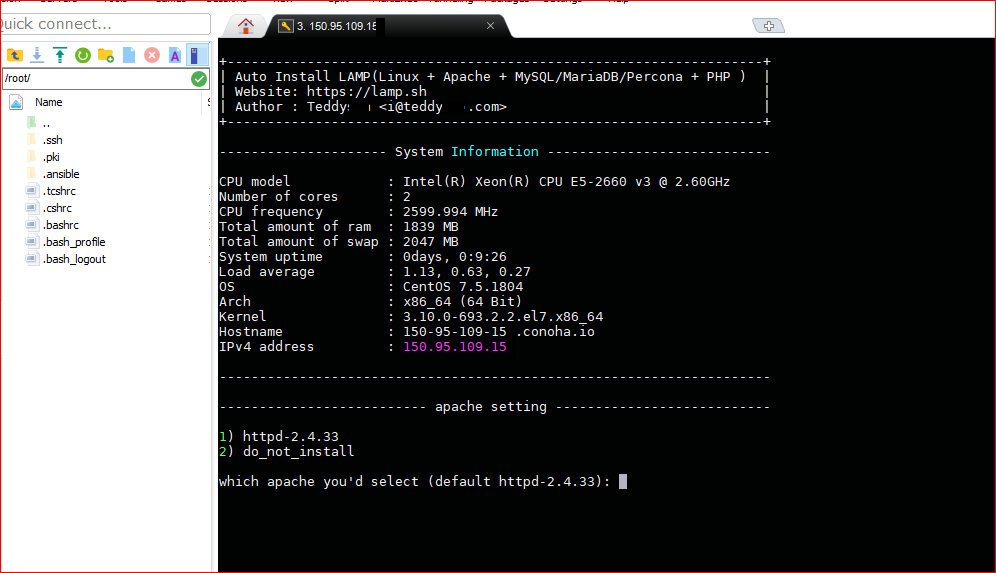
Task: Sort files by Name column
Action: click(x=48, y=102)
